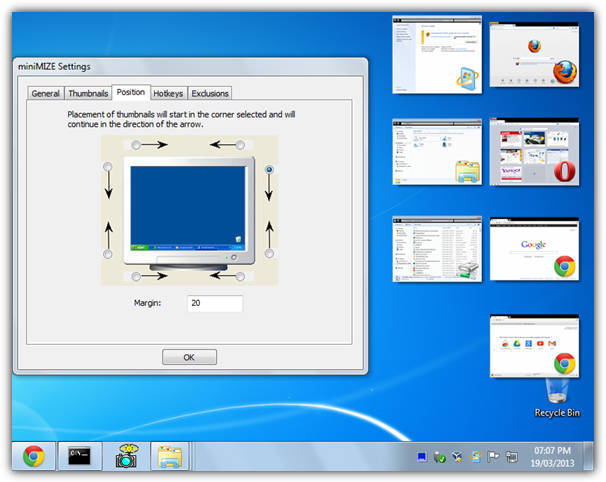606x482 pixels.
Task: Open the Action Center flag icon
Action: coord(493,457)
